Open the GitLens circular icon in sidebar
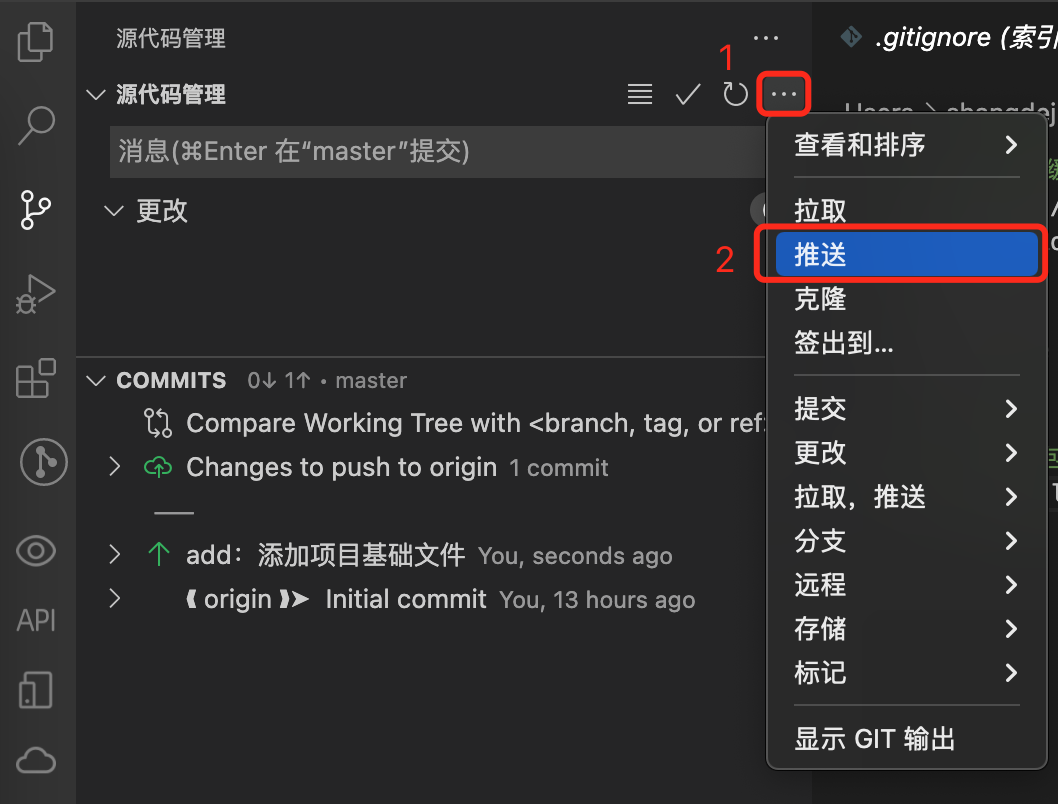The width and height of the screenshot is (1058, 804). point(43,463)
